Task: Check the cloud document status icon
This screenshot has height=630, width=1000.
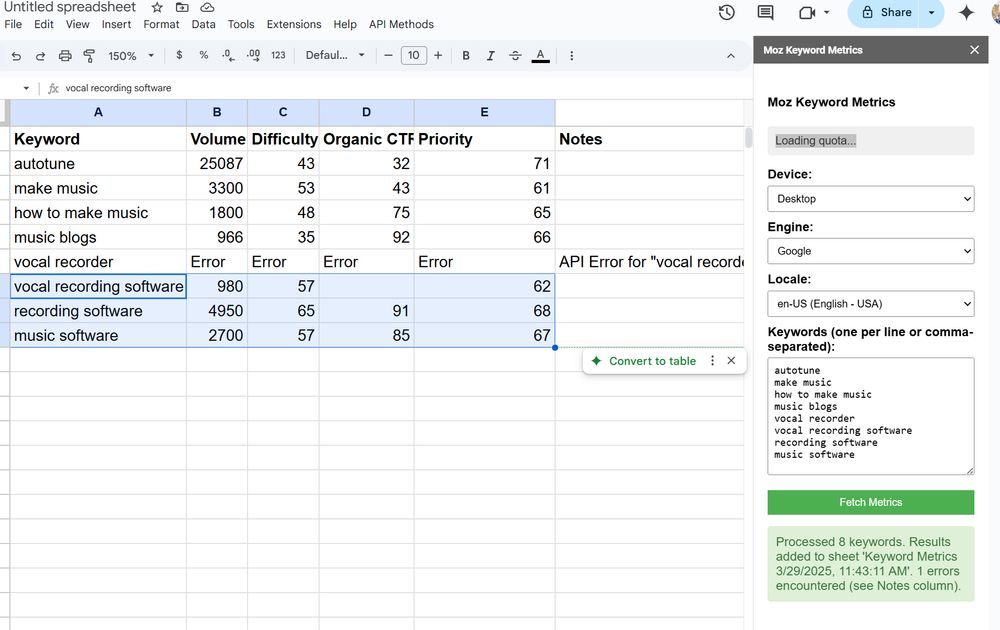Action: click(207, 8)
